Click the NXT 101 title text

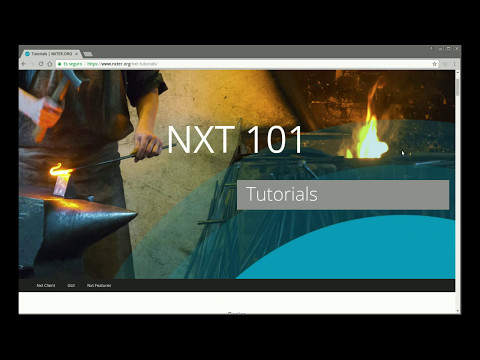[235, 139]
